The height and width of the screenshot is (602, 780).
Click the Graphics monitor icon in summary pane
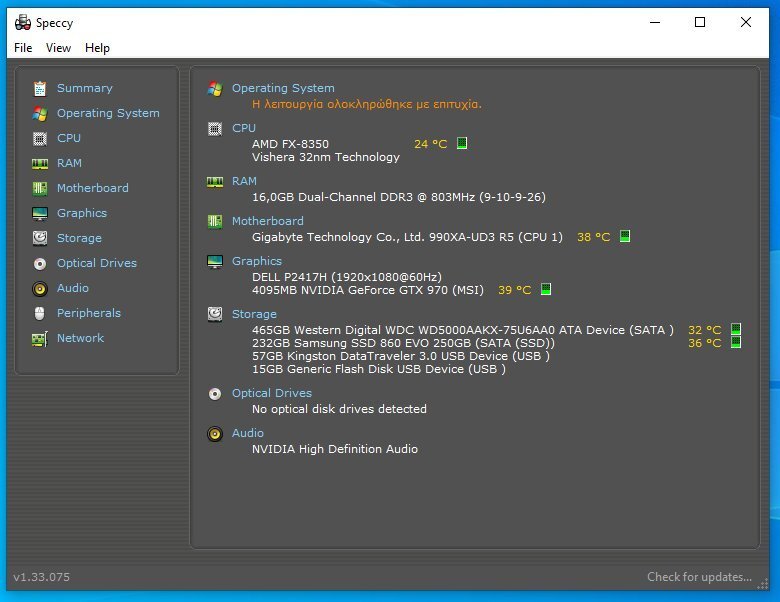point(215,261)
